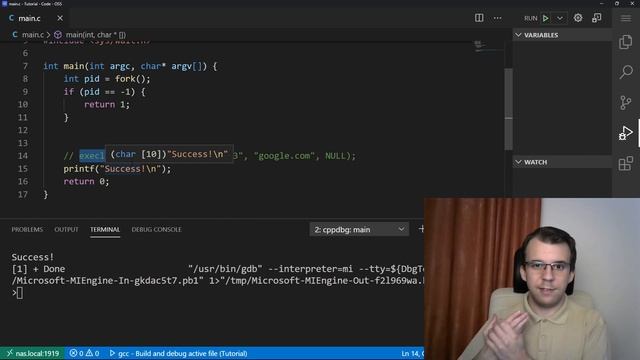Add a new terminal with plus icon
Viewport: 640px width, 360px height.
pos(421,229)
